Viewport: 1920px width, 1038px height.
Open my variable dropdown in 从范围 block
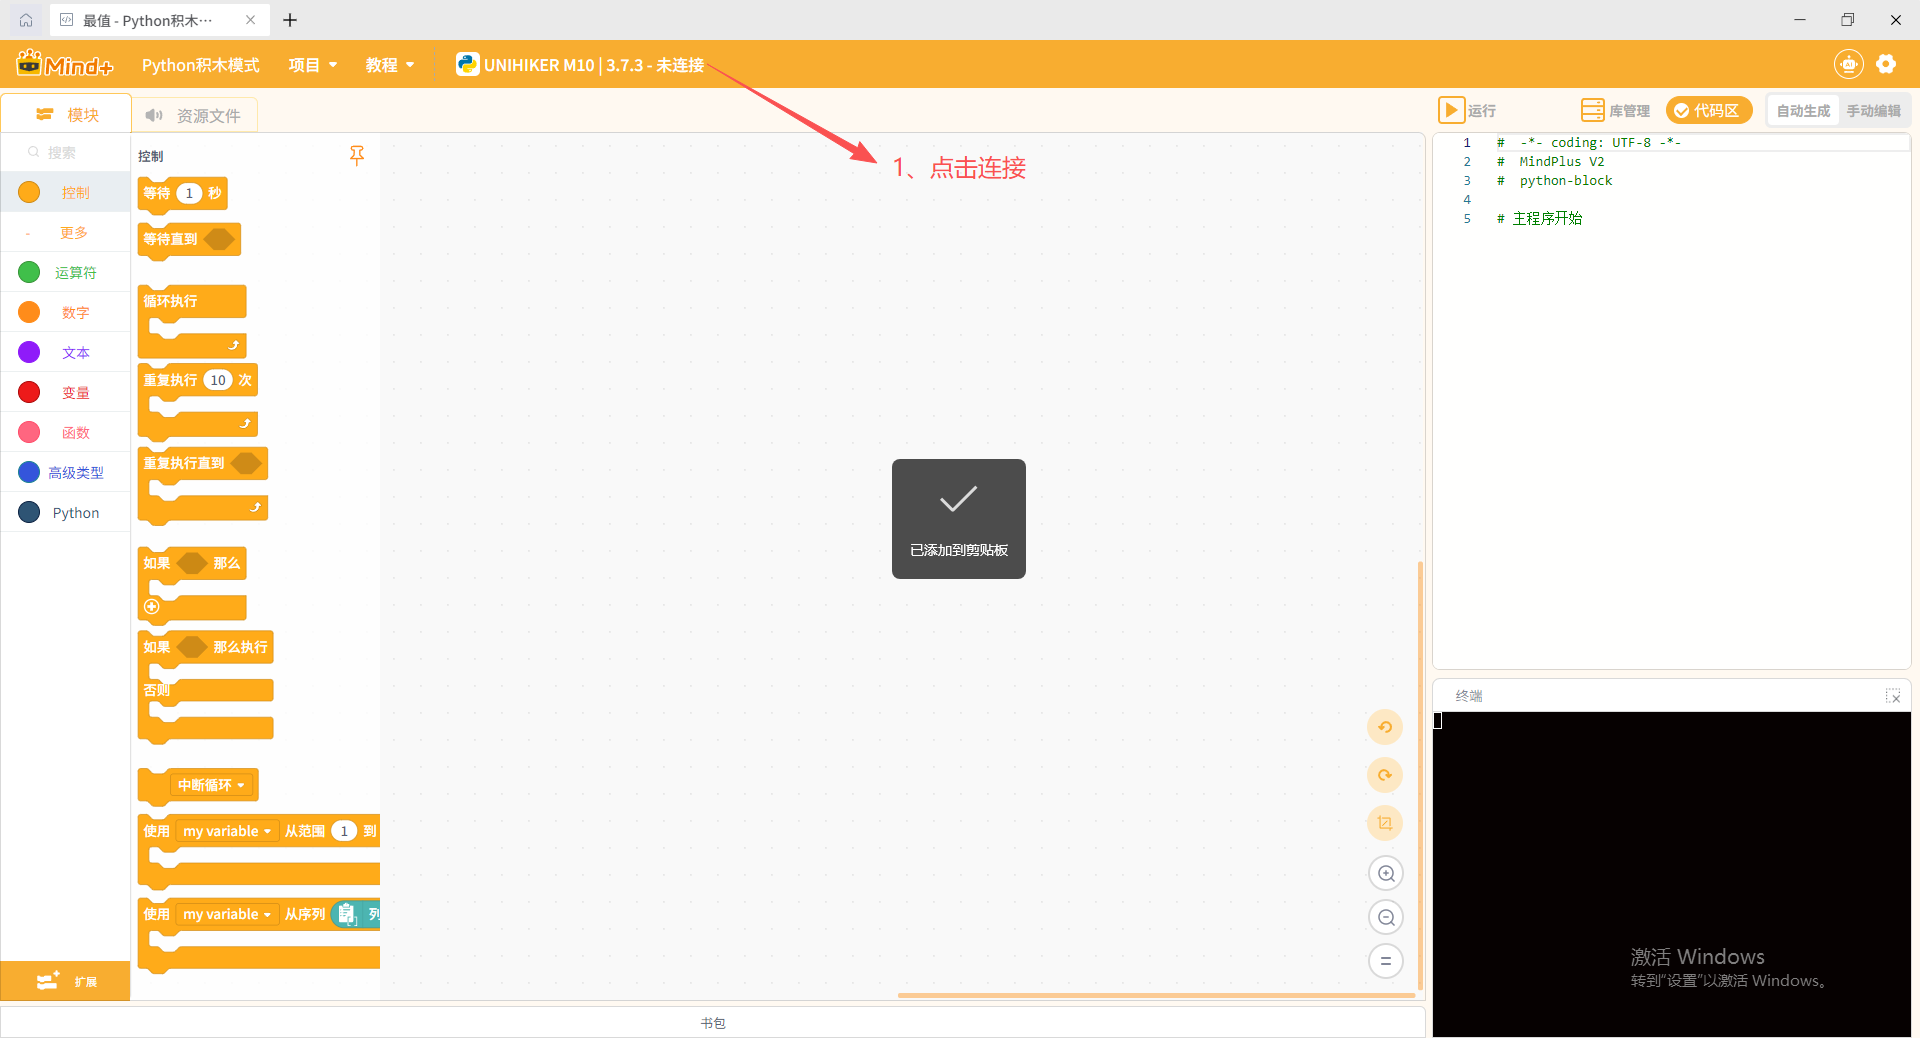click(x=227, y=831)
